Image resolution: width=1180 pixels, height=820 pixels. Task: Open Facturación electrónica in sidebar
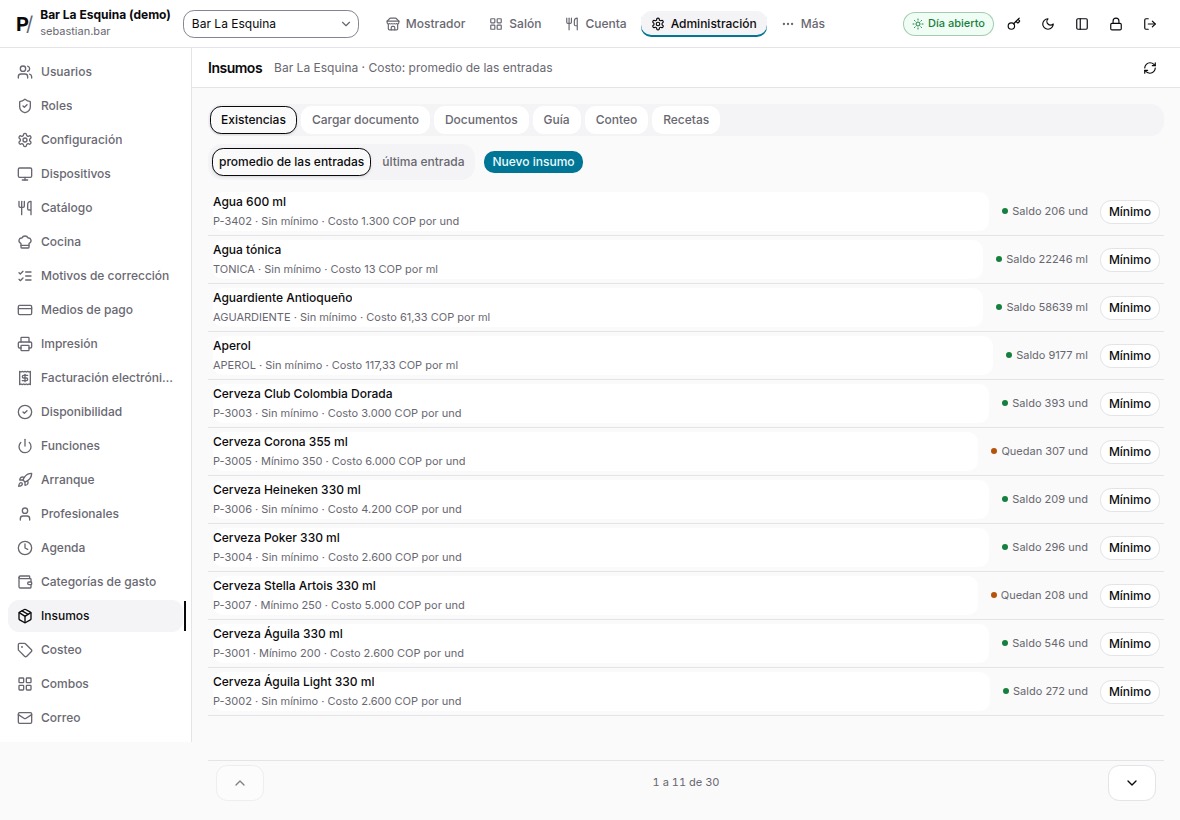coord(96,378)
